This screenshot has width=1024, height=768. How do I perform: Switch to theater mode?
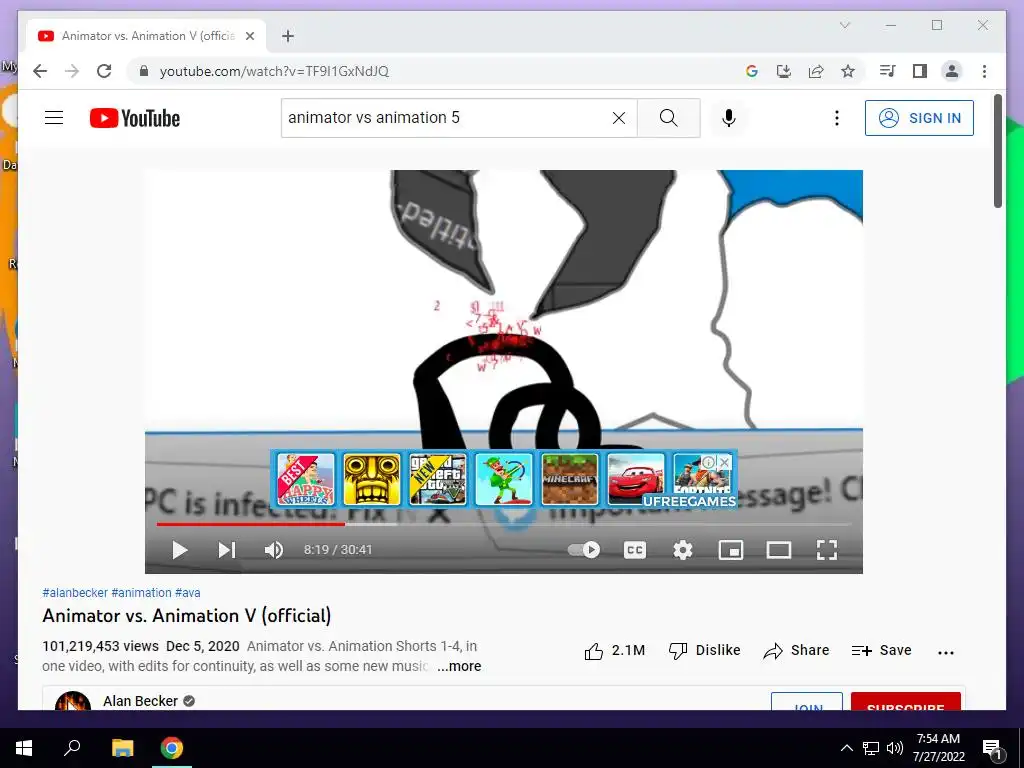778,550
